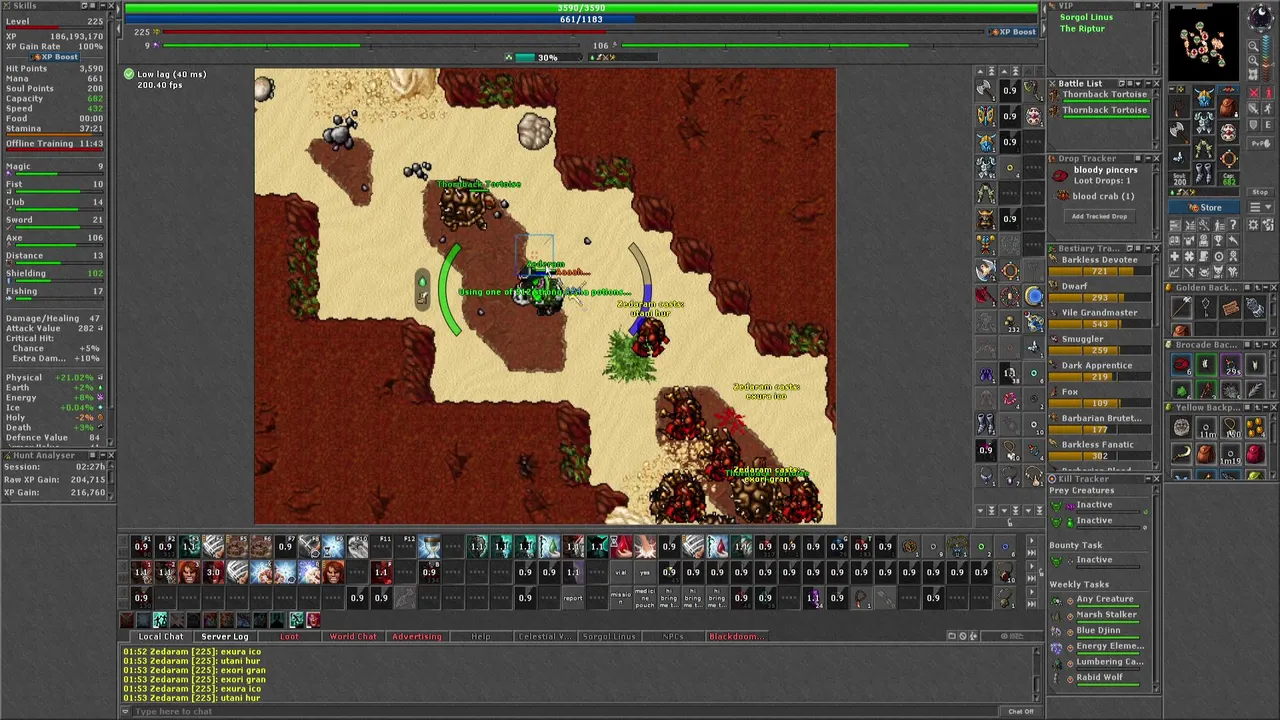1280x720 pixels.
Task: Click the options hamburger menu below Stop
Action: [x=1261, y=207]
